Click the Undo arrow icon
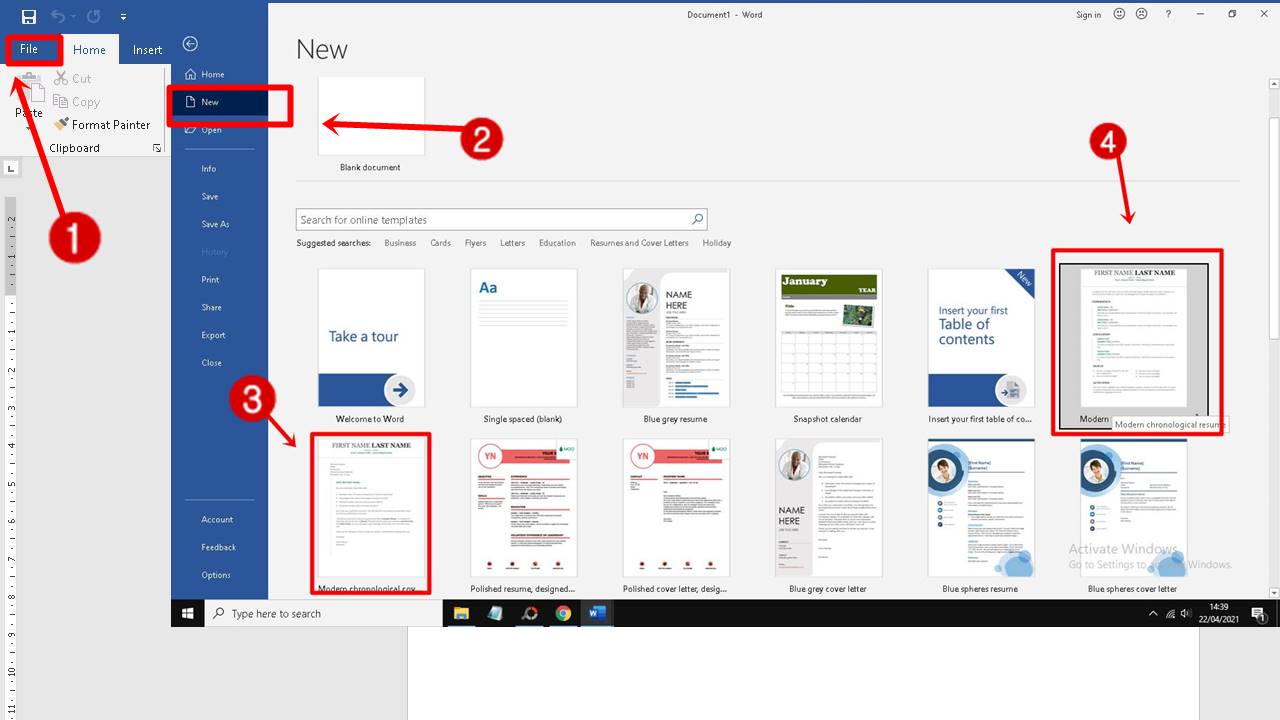The height and width of the screenshot is (720, 1280). point(58,17)
